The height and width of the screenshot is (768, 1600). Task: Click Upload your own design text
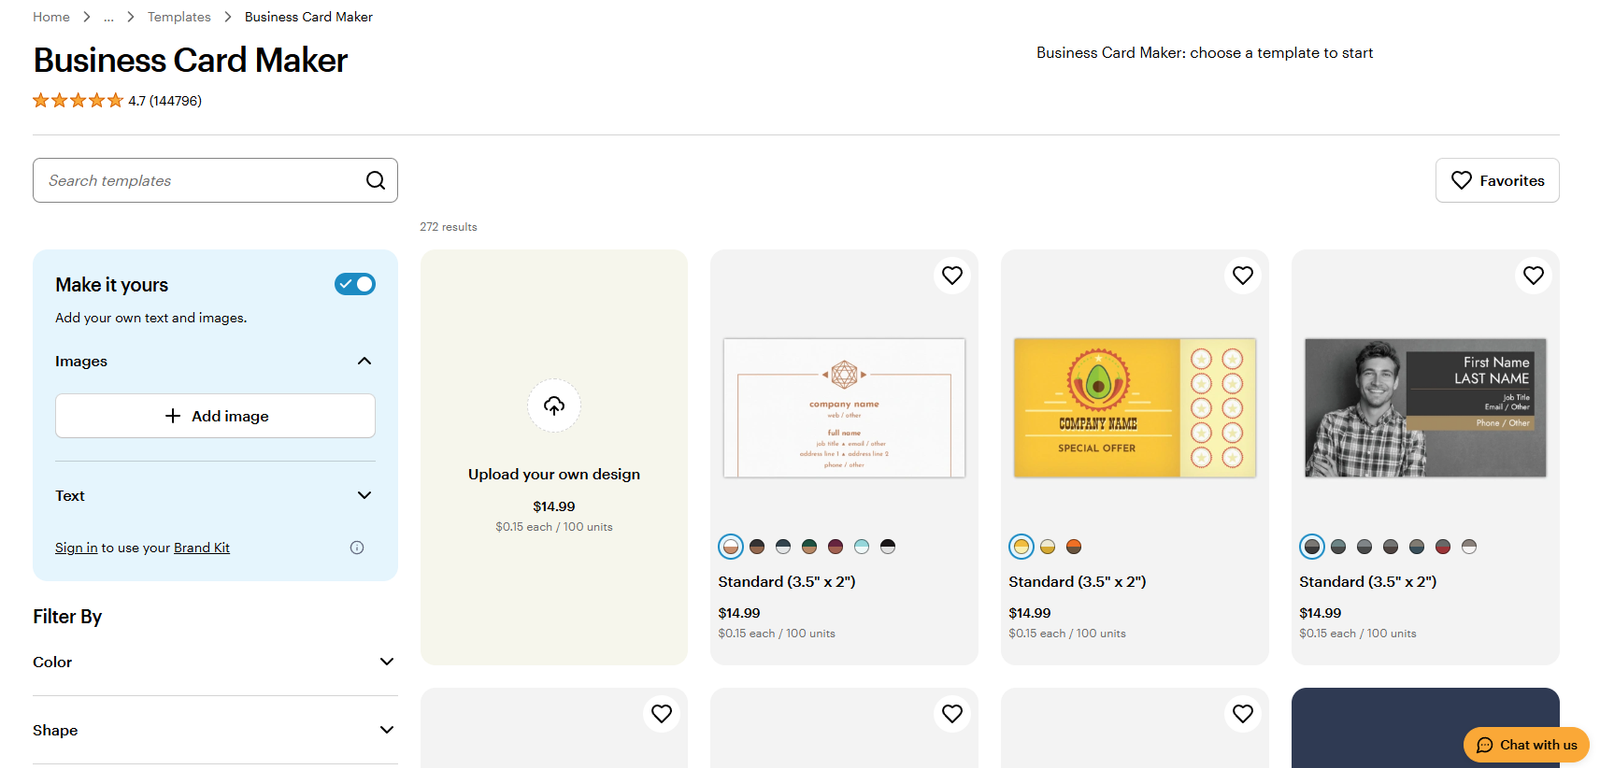pyautogui.click(x=554, y=474)
